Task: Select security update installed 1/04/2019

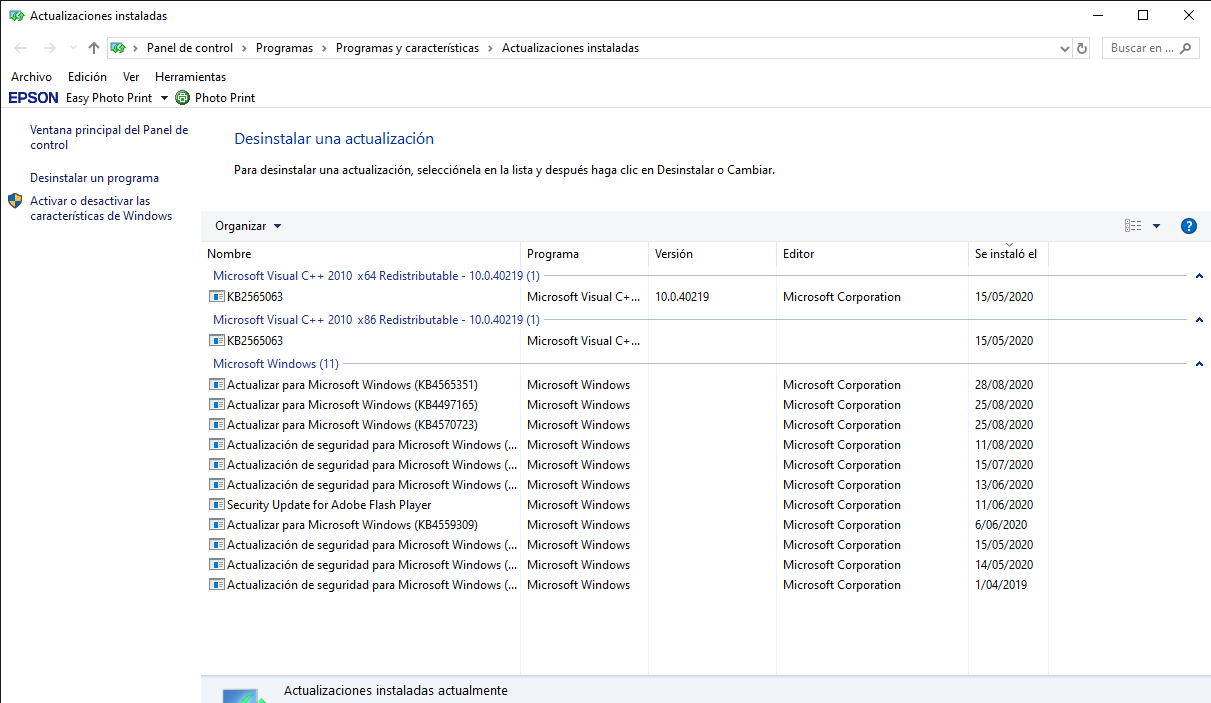Action: 627,585
